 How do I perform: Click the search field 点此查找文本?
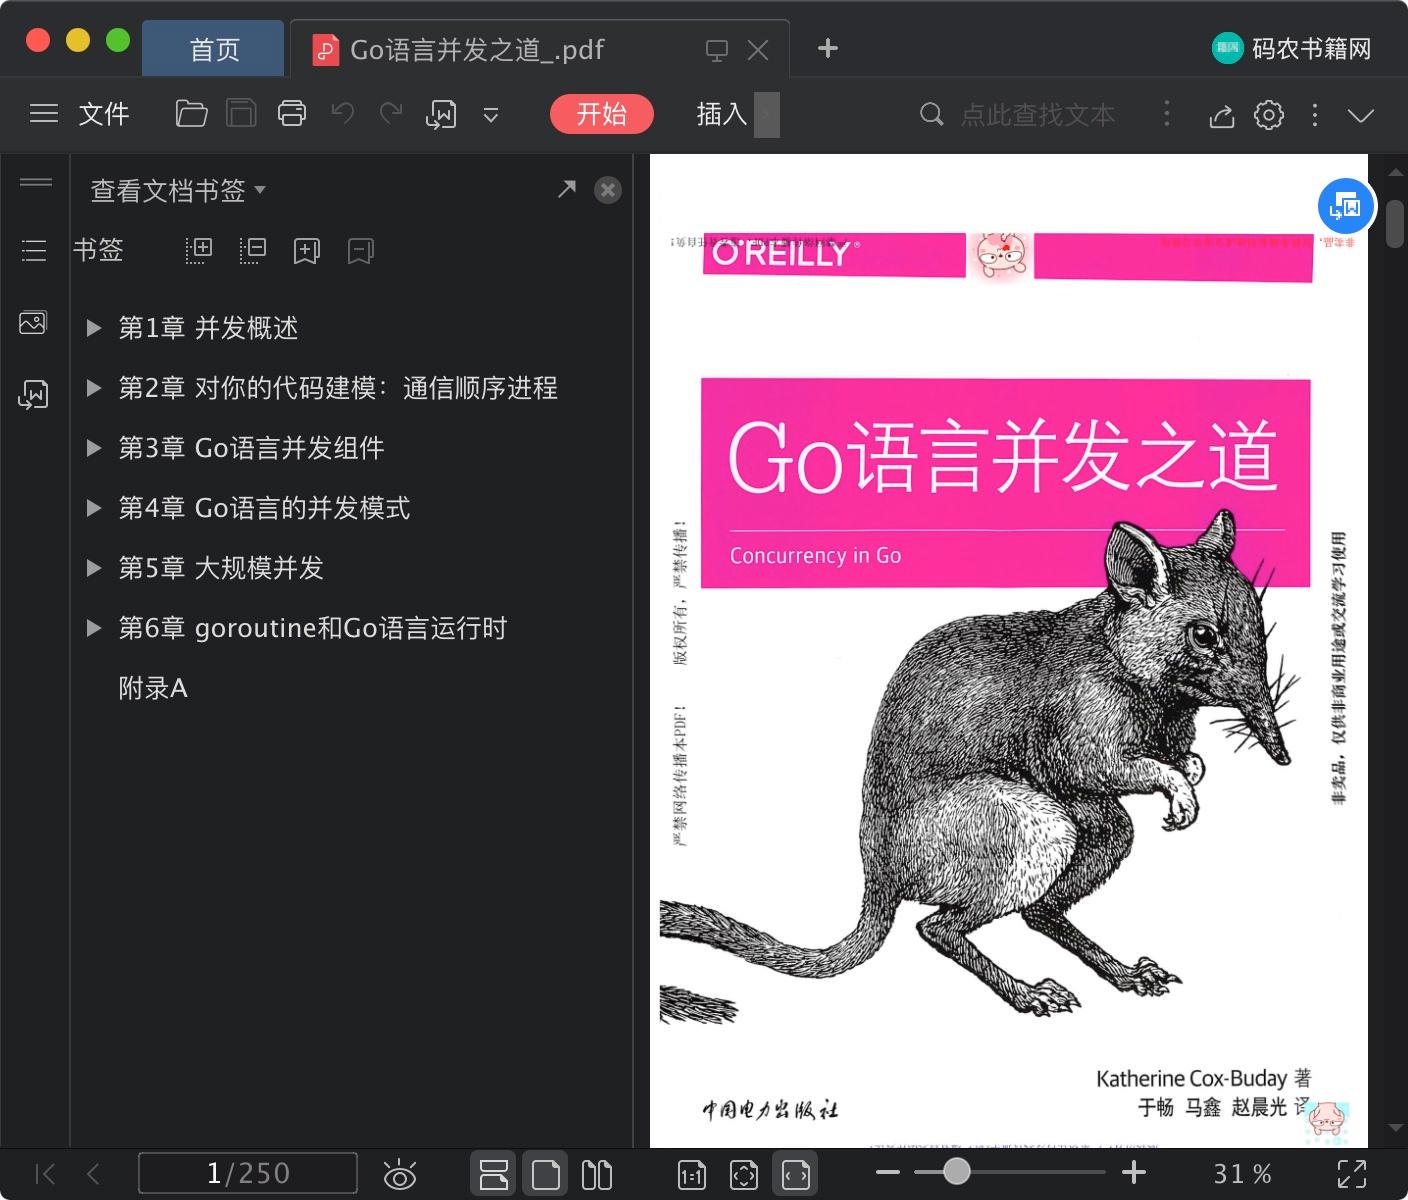[x=1037, y=115]
